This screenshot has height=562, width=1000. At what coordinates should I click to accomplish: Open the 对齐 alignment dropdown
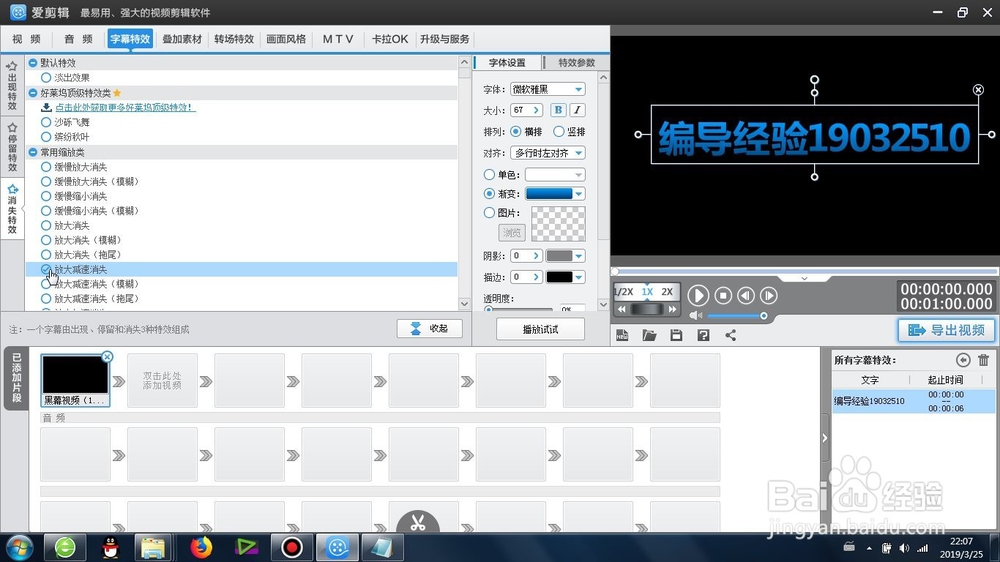548,153
